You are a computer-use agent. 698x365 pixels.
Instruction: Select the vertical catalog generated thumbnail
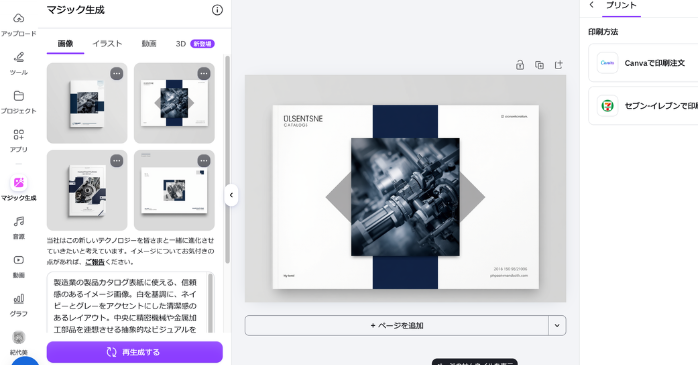click(87, 103)
